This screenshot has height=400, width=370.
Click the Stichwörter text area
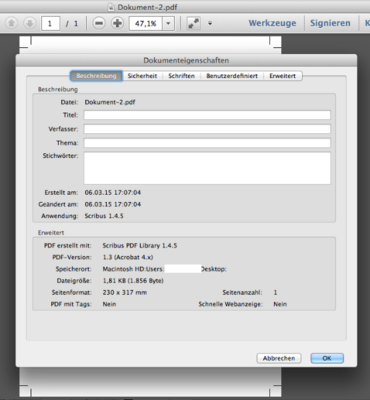[x=207, y=168]
